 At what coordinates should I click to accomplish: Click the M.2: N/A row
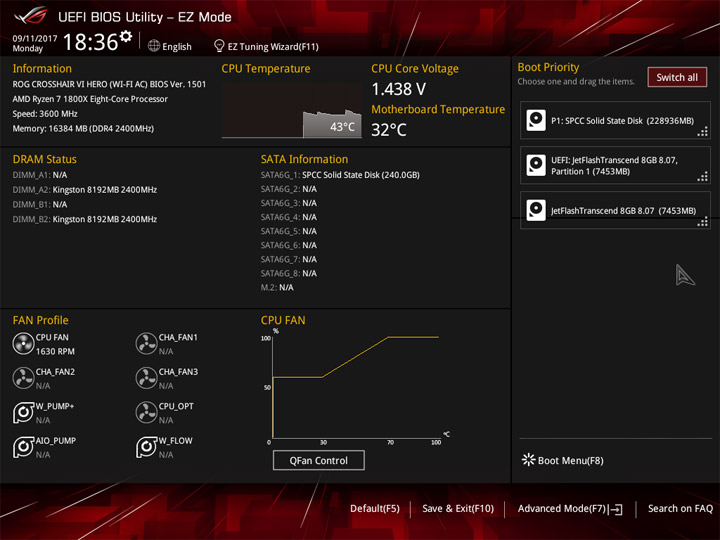[277, 287]
